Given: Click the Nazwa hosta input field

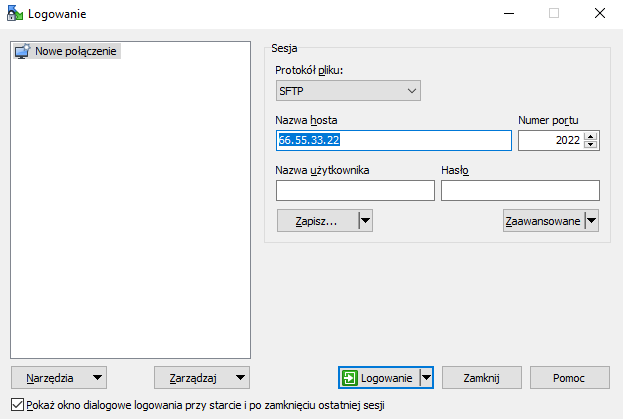Looking at the screenshot, I should pyautogui.click(x=394, y=140).
